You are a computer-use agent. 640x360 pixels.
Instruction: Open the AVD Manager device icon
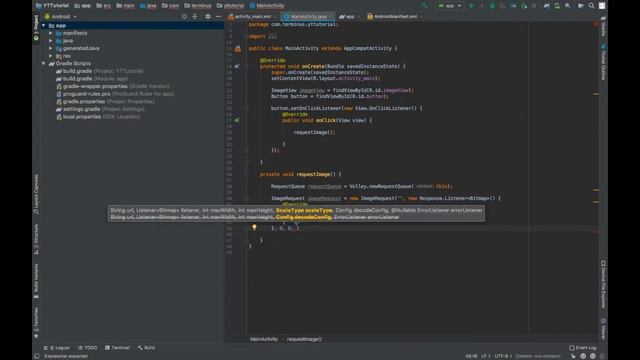click(x=557, y=6)
